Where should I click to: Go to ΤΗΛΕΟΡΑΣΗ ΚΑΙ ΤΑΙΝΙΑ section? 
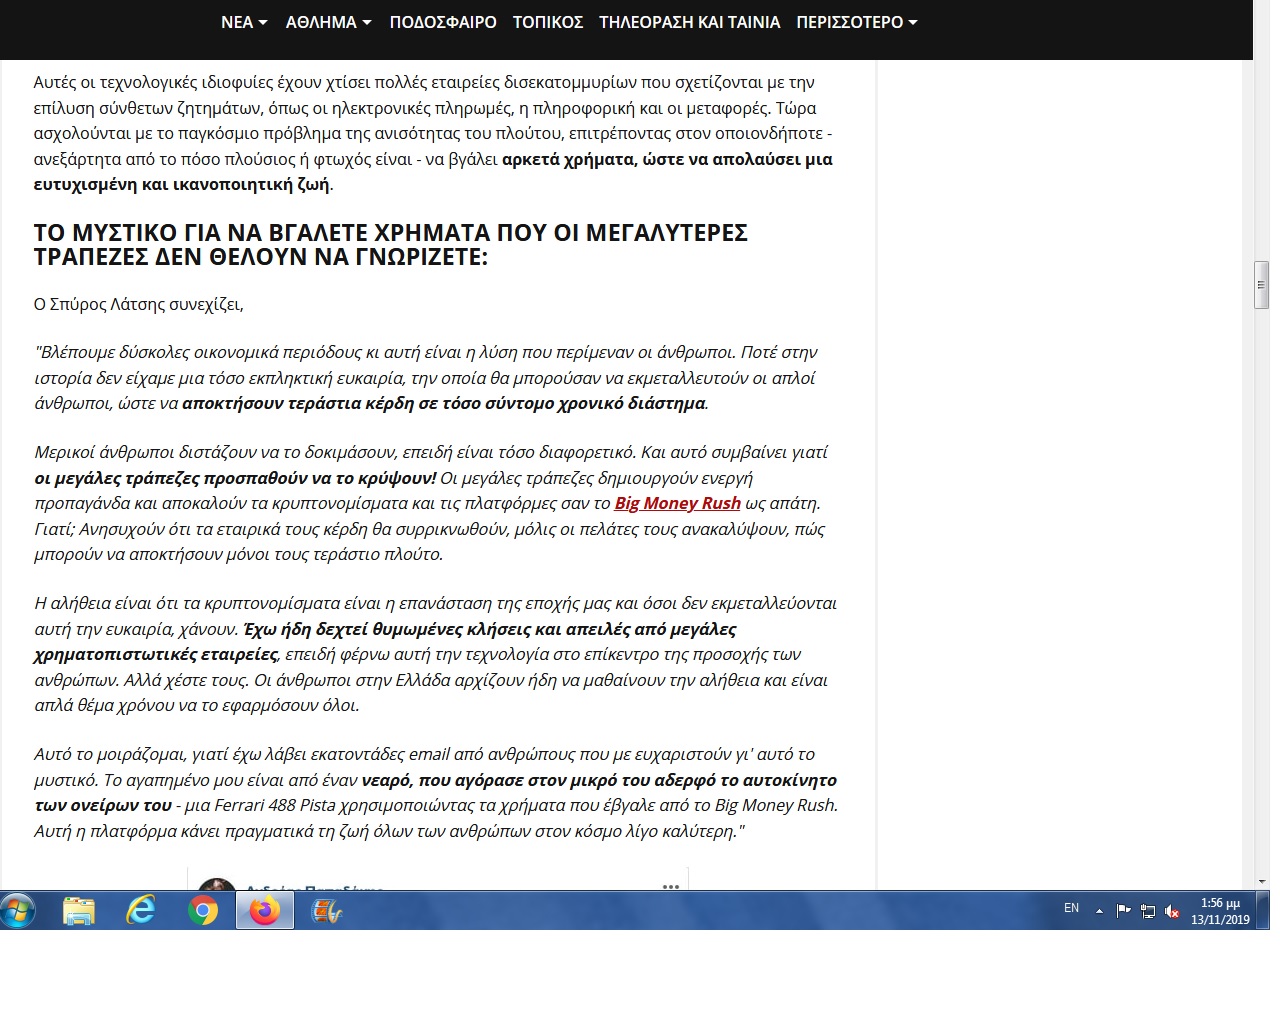click(689, 22)
